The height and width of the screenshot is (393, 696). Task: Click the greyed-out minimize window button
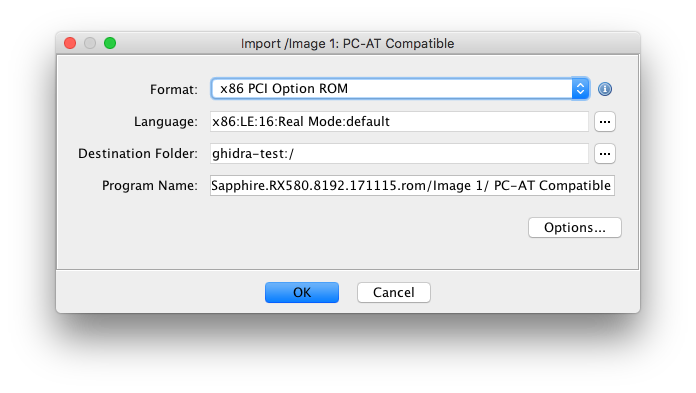pos(90,43)
